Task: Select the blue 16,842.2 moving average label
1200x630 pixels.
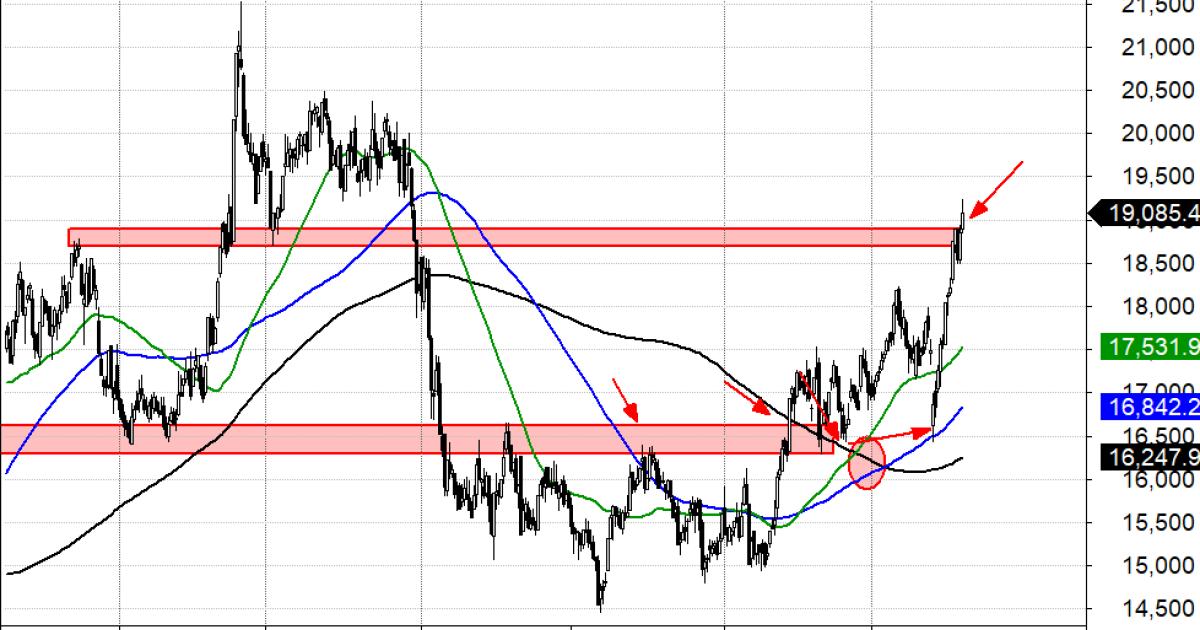Action: tap(1148, 405)
